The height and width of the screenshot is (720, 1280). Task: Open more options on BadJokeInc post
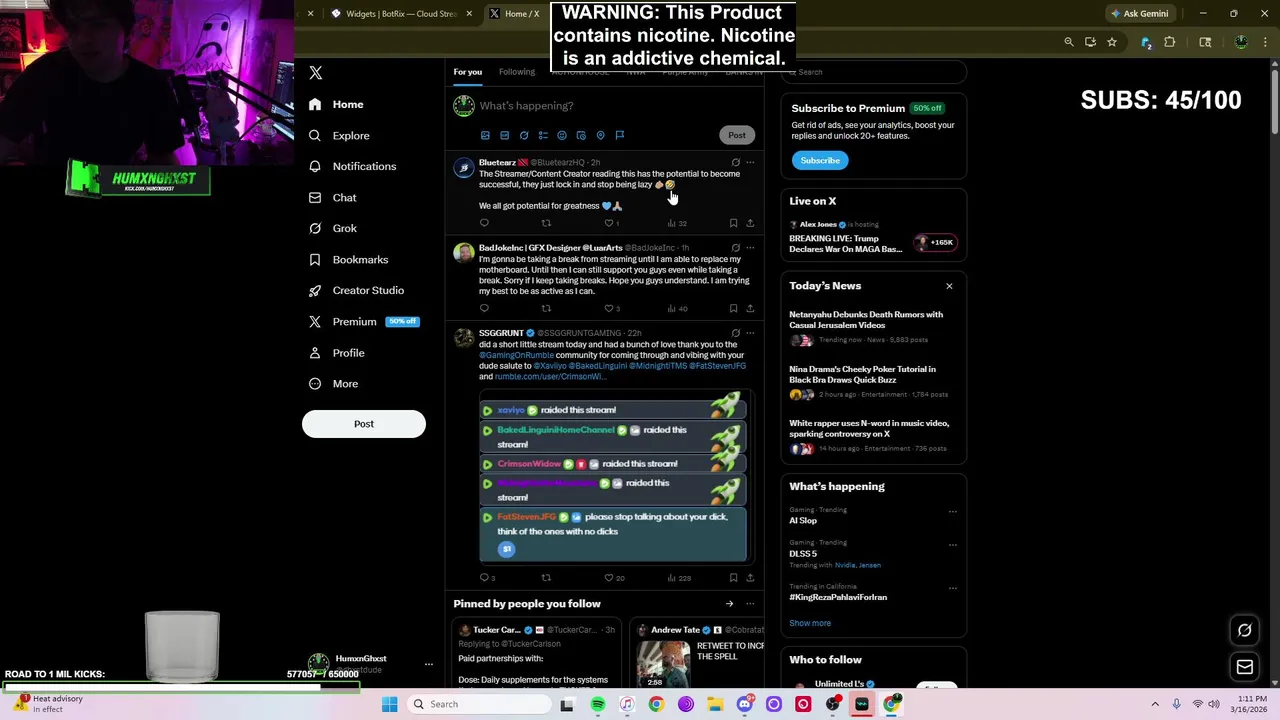click(750, 247)
